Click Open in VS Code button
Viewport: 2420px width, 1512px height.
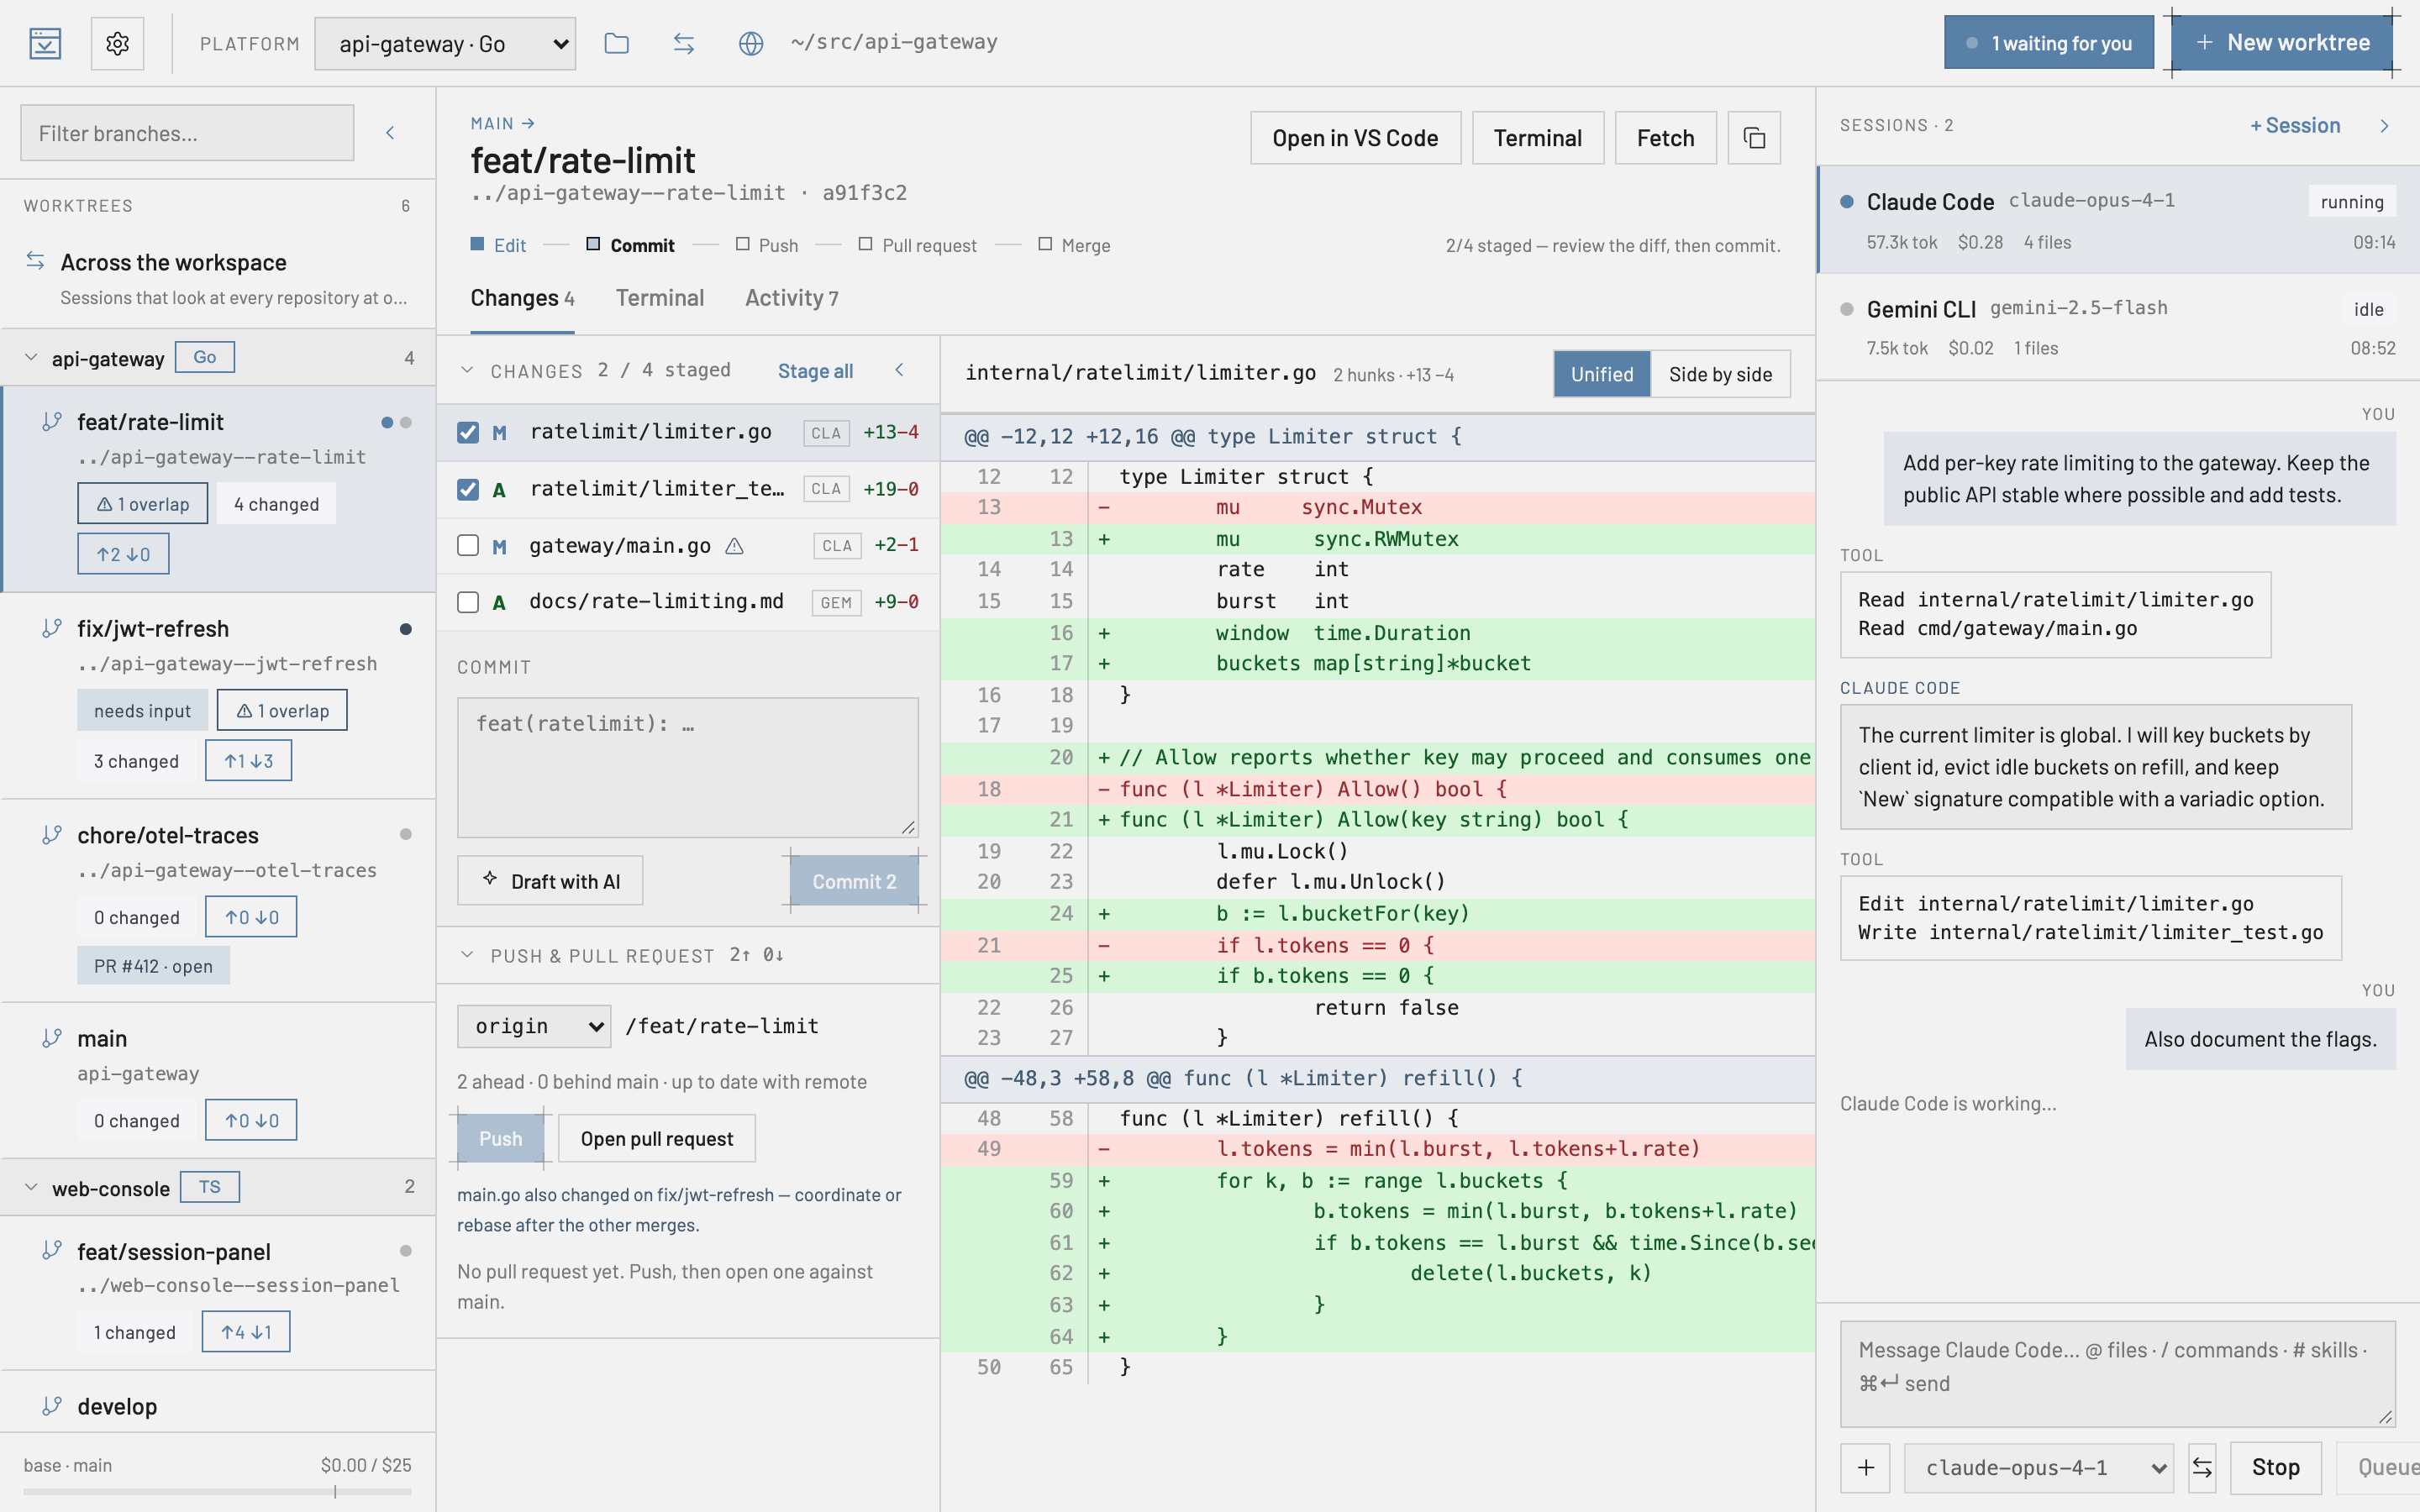click(x=1355, y=138)
